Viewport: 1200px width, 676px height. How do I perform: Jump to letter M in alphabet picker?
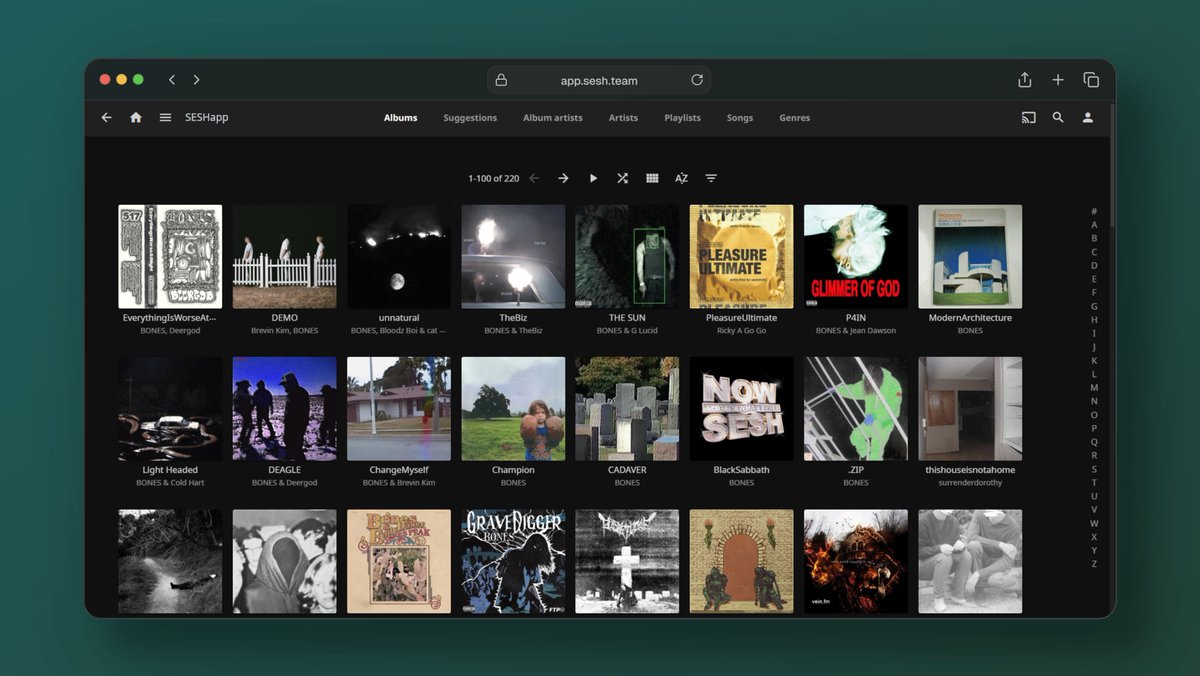pos(1094,387)
